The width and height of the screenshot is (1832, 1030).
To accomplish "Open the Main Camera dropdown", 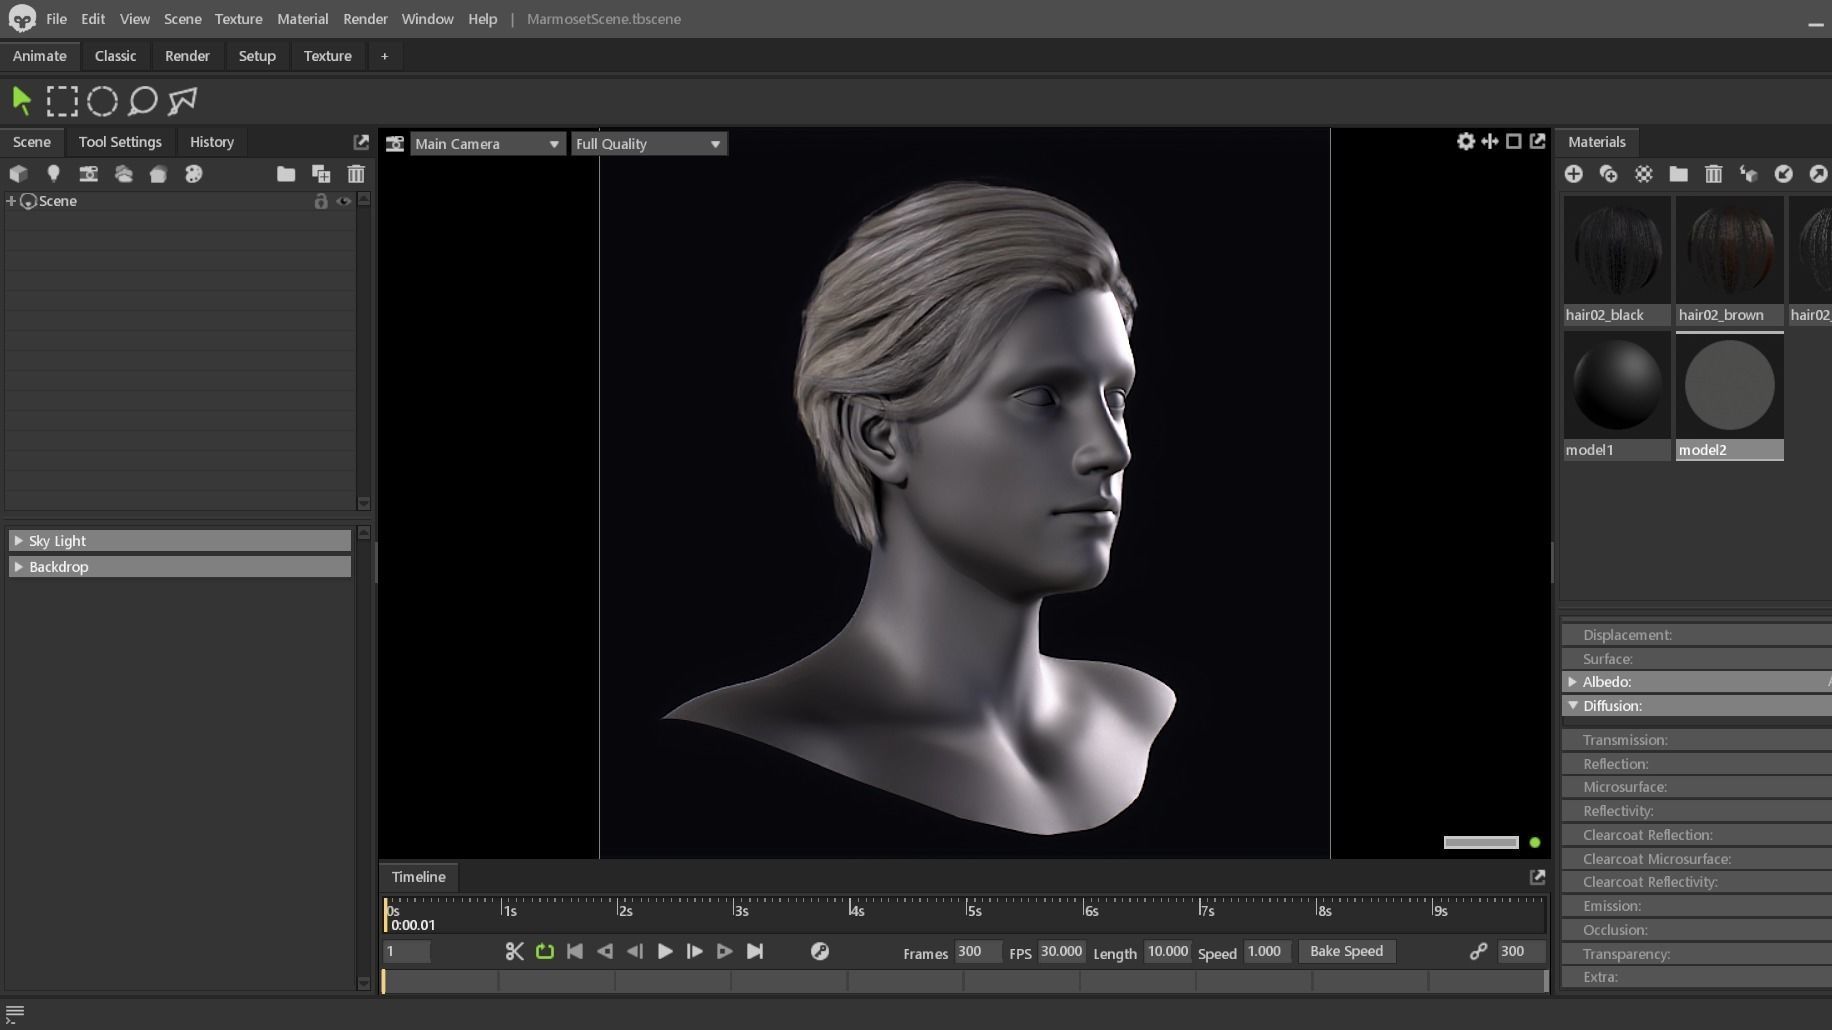I will pos(486,144).
